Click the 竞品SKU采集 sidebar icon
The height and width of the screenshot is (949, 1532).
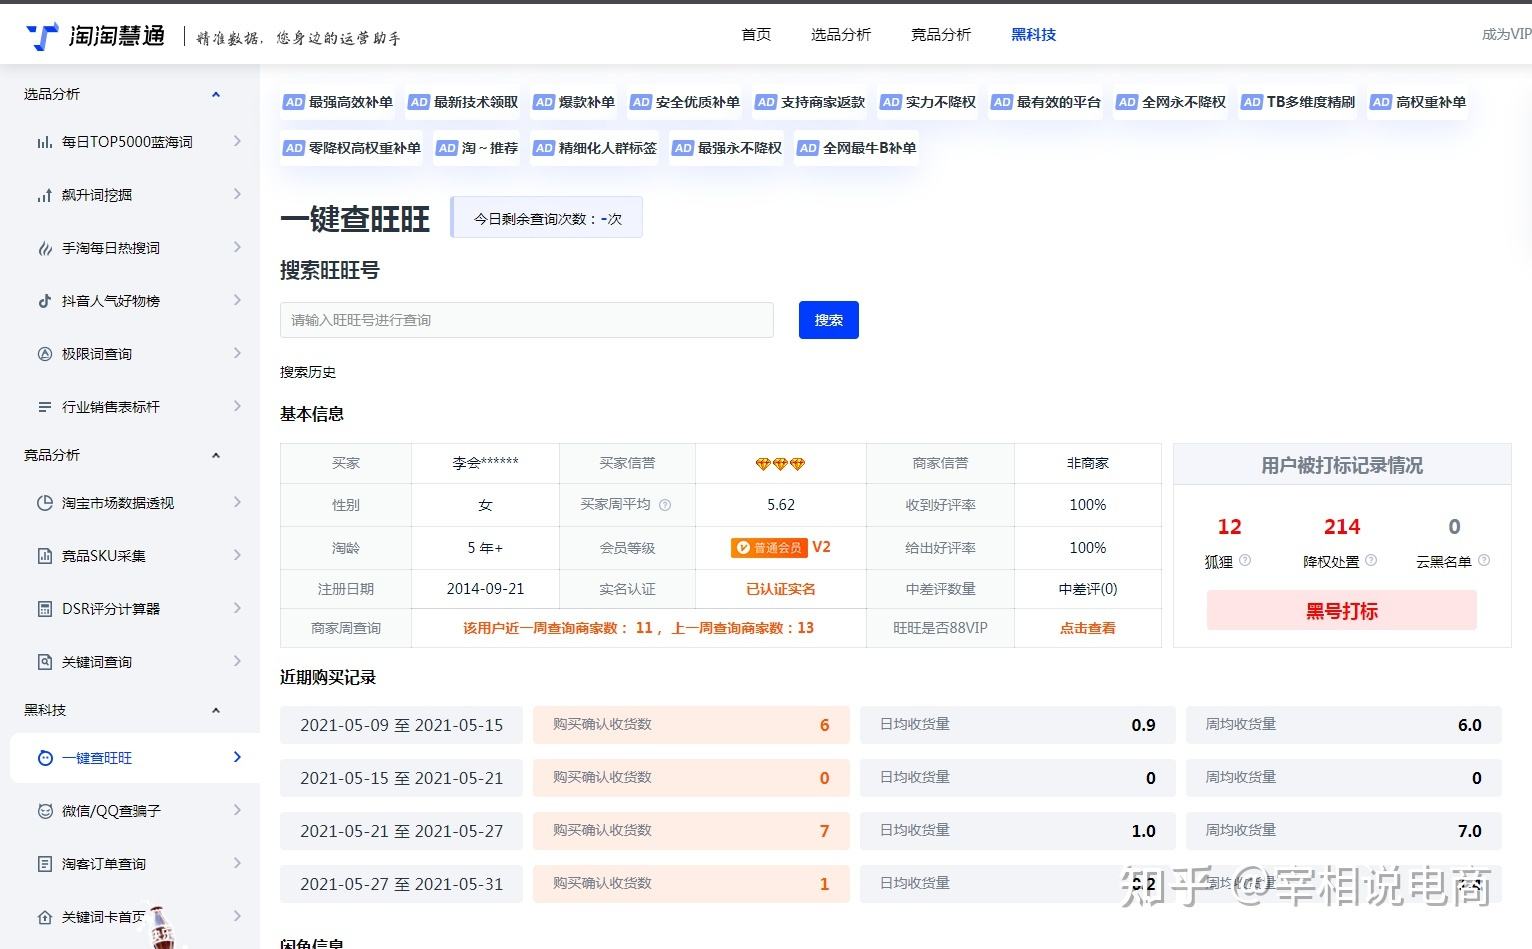pyautogui.click(x=45, y=555)
